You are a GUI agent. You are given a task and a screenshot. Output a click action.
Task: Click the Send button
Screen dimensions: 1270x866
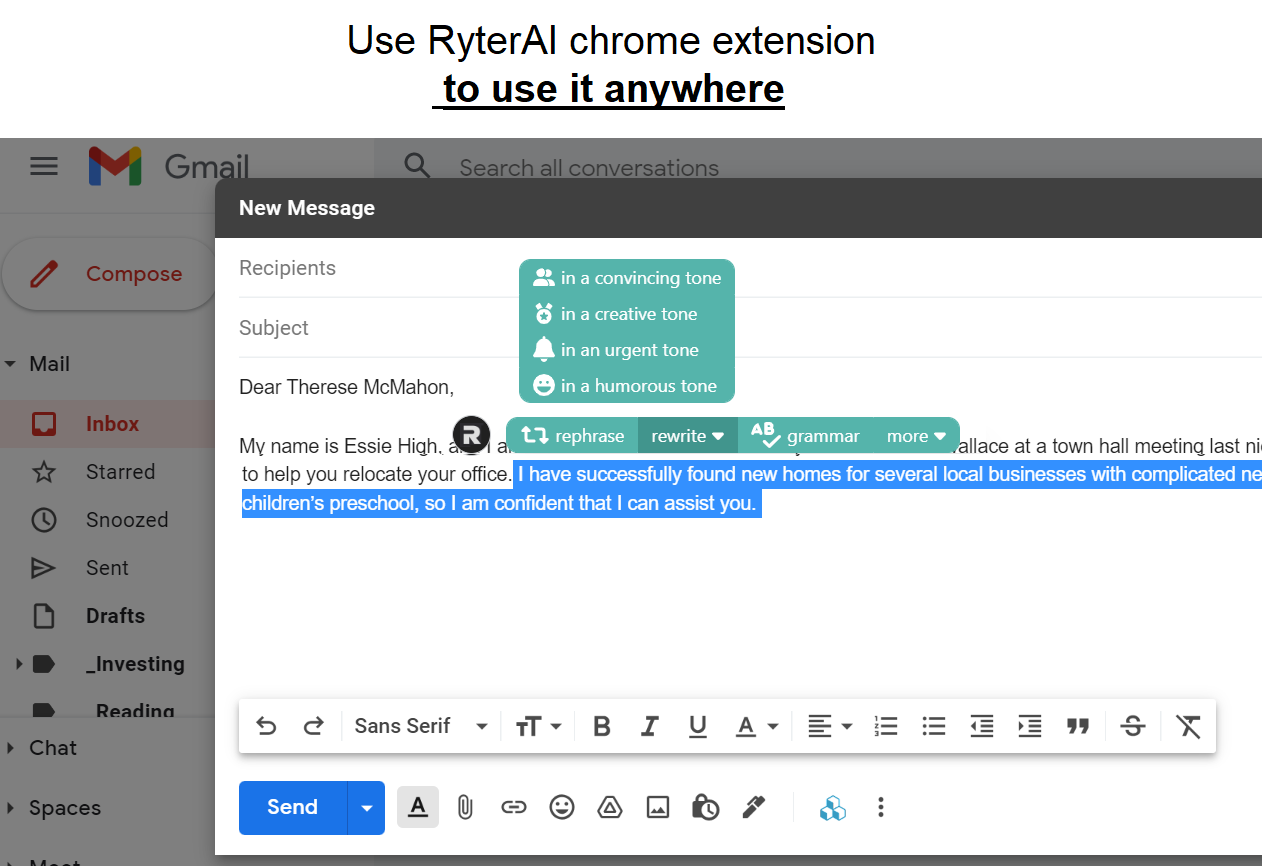pyautogui.click(x=292, y=807)
